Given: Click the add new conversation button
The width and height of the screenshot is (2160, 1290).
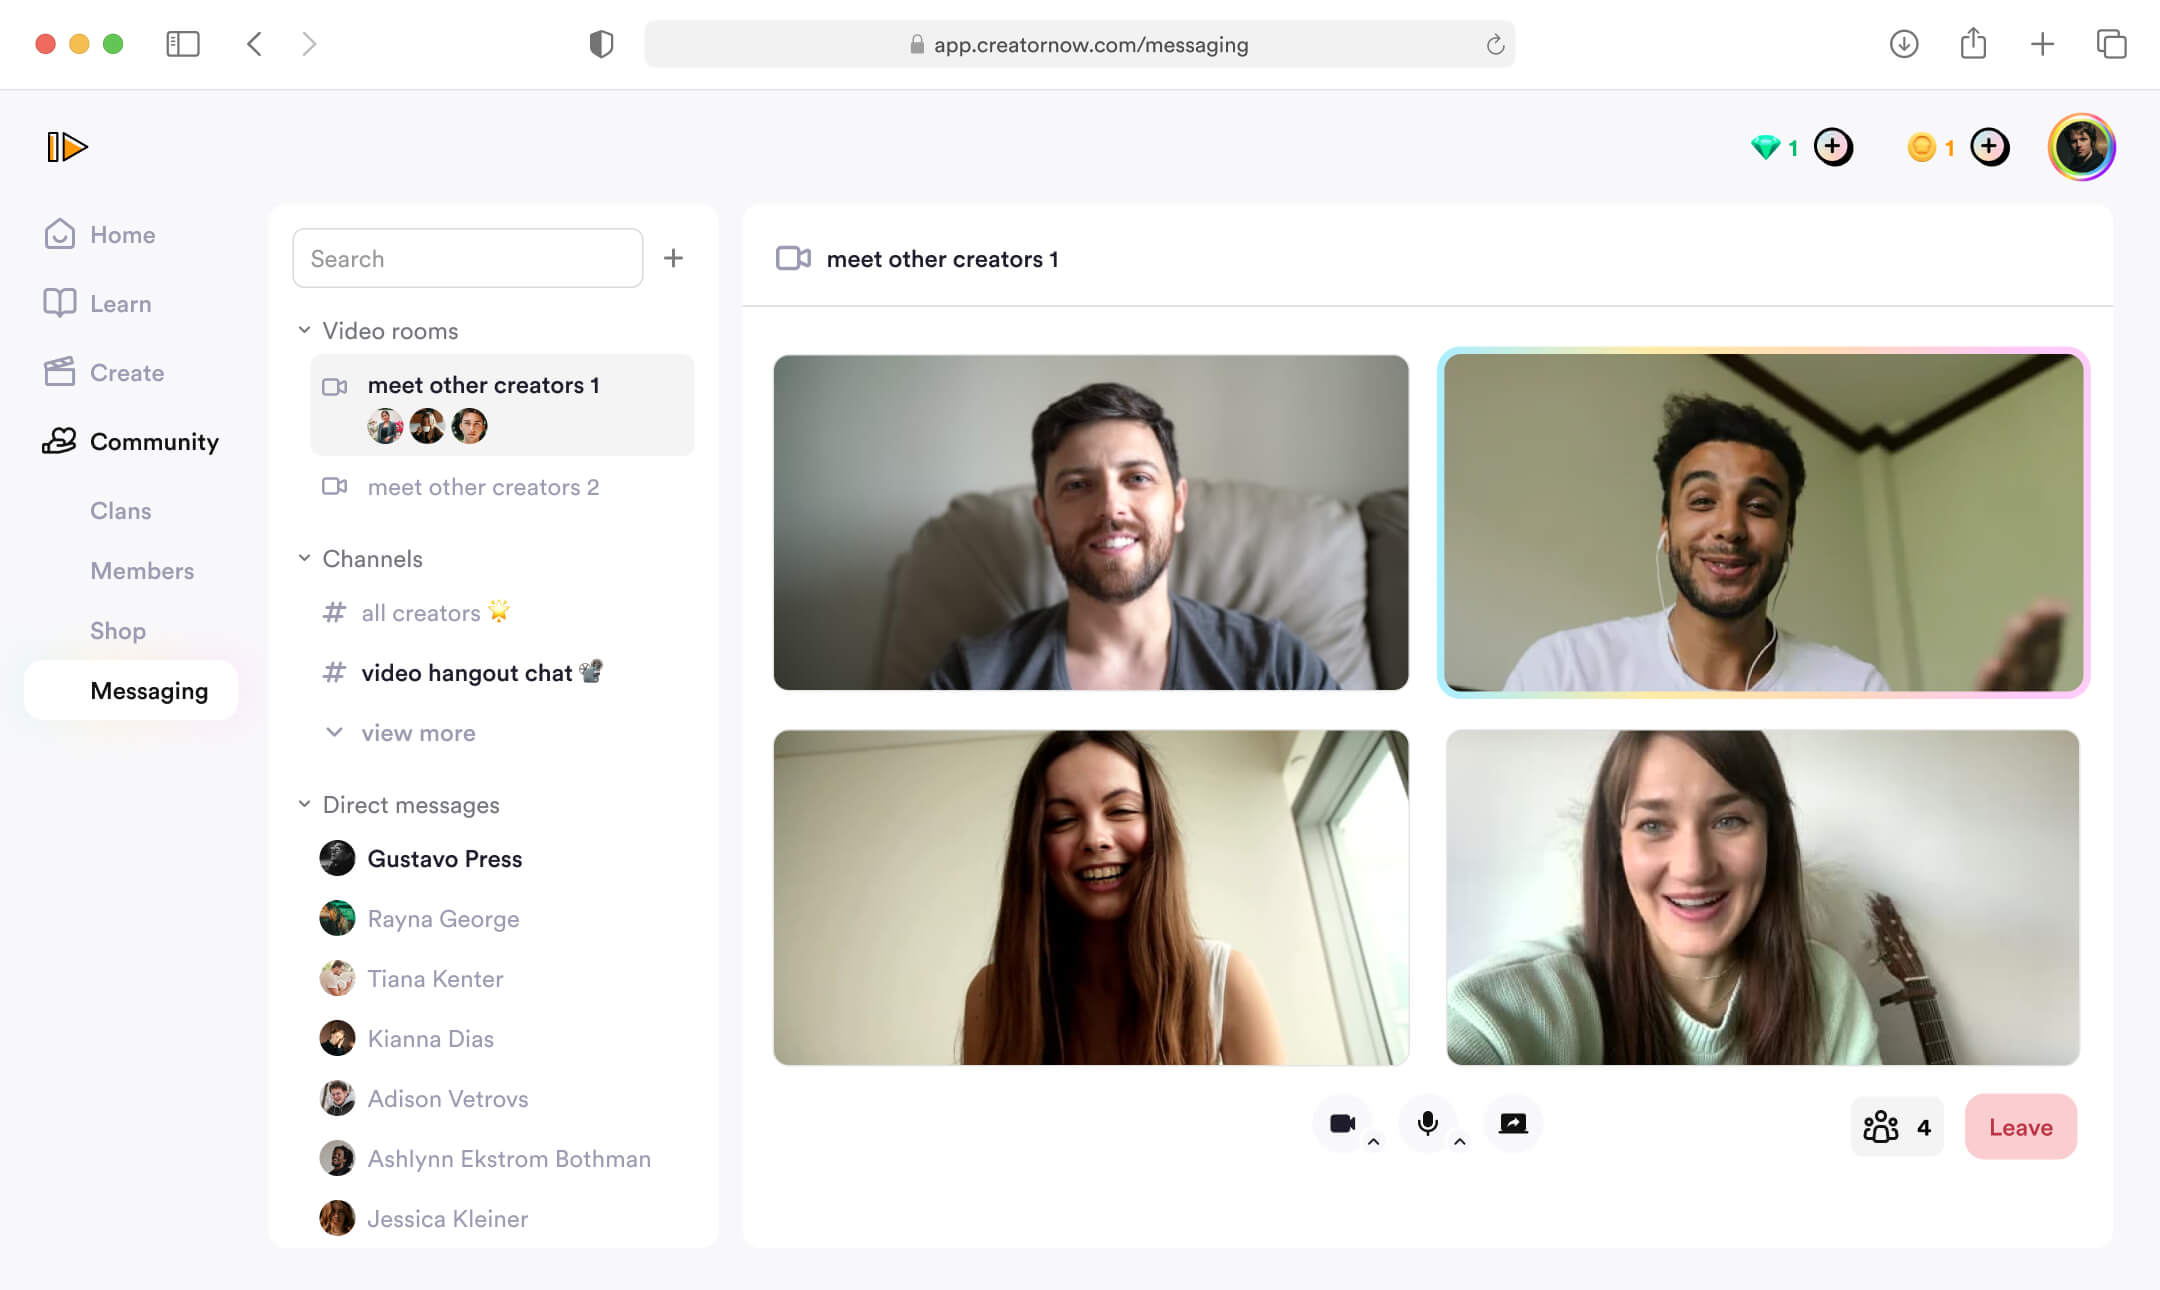Looking at the screenshot, I should click(x=672, y=258).
